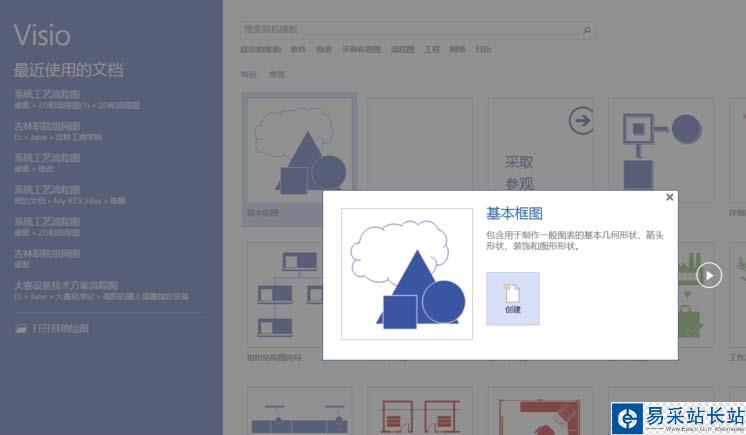The width and height of the screenshot is (746, 435).
Task: Select suggested search 软件
Action: click(298, 49)
